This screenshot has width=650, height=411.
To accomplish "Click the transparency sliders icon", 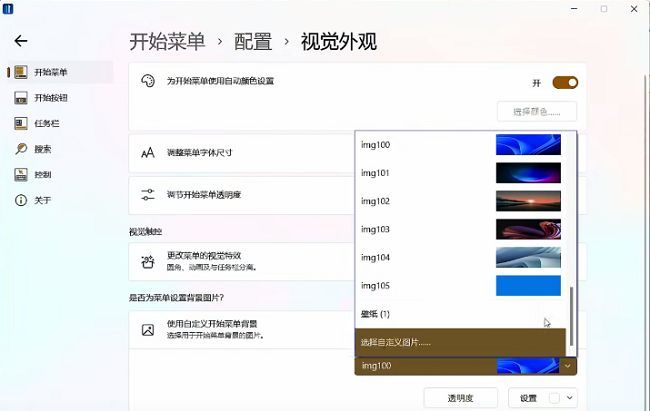I will (148, 195).
